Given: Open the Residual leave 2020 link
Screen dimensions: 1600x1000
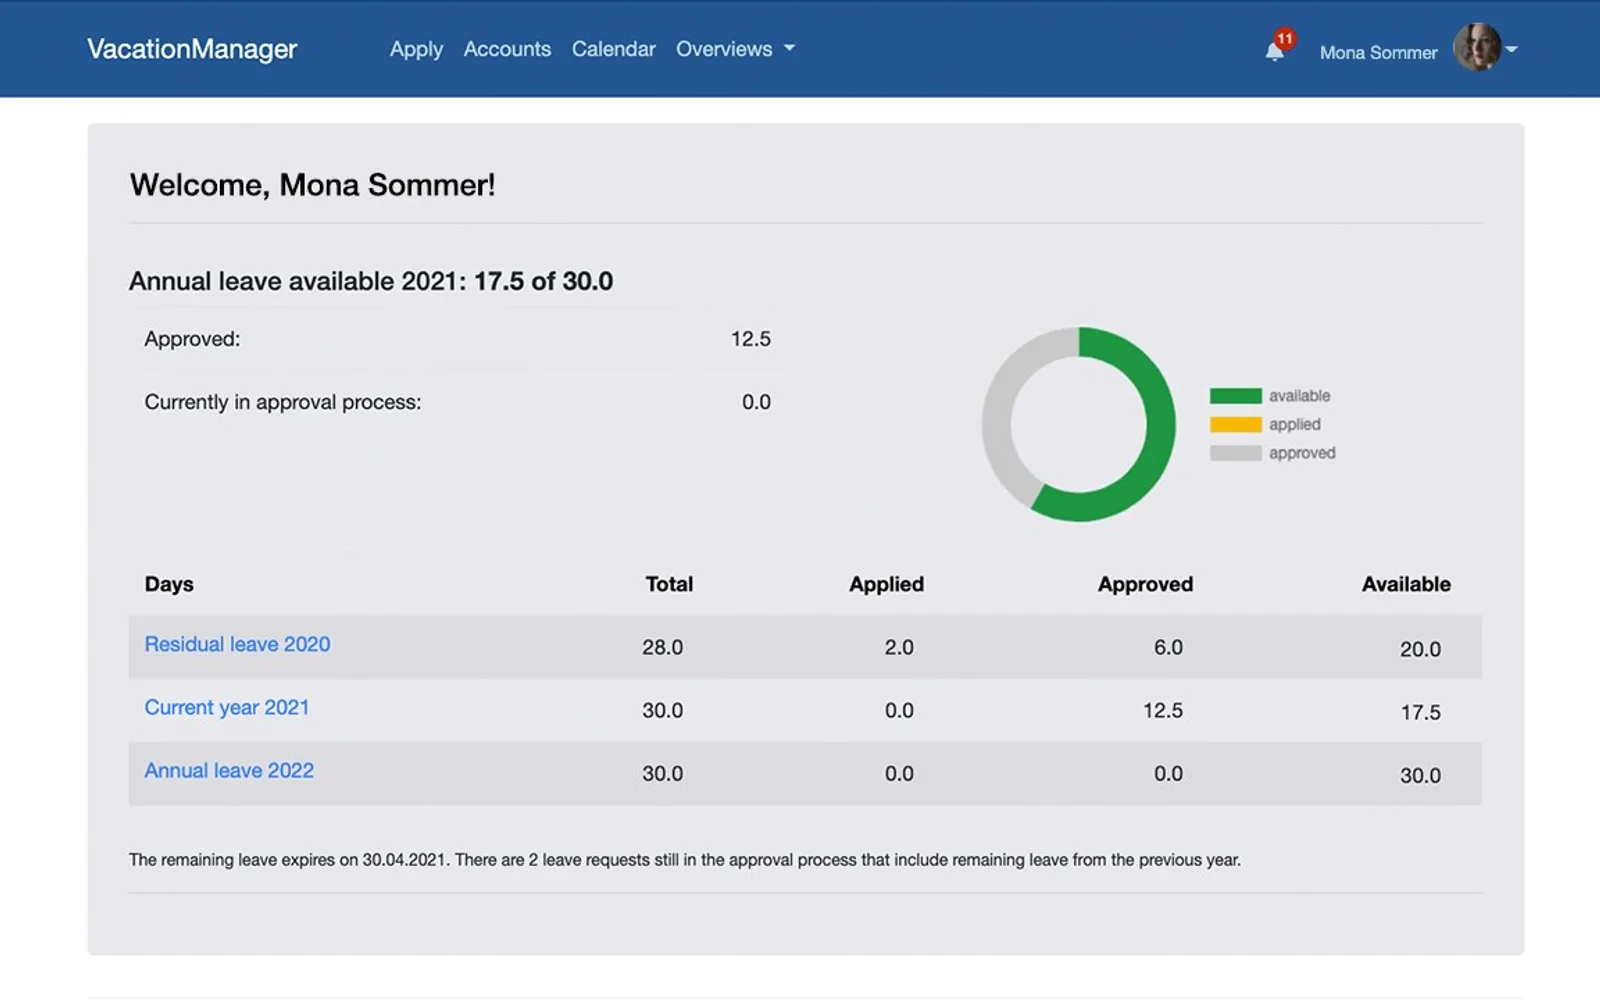Looking at the screenshot, I should coord(237,644).
